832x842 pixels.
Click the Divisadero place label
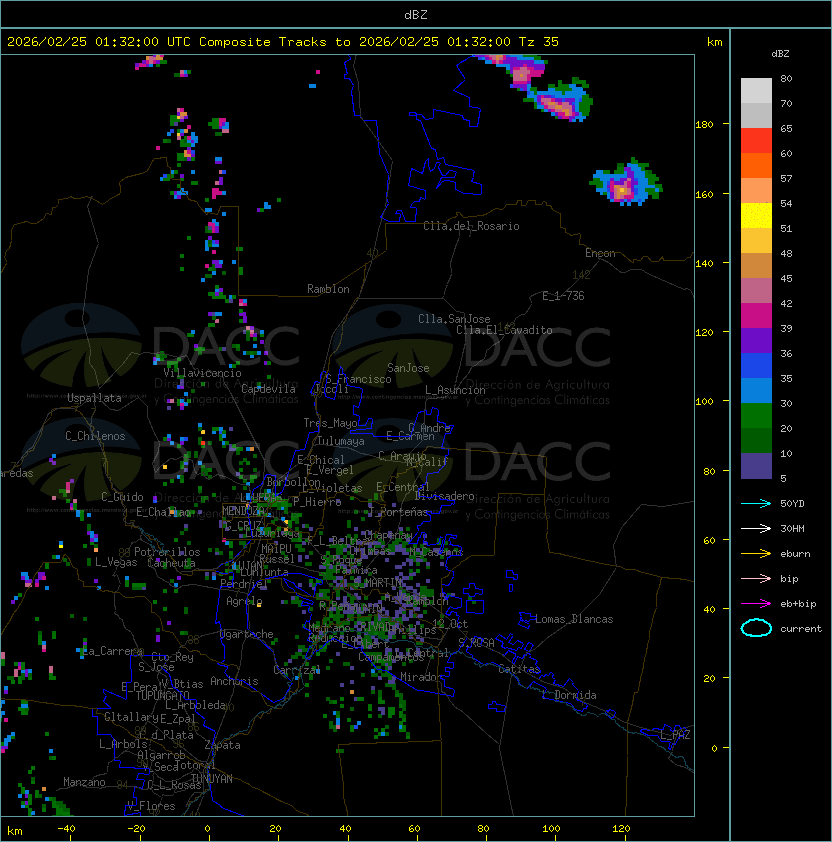[x=444, y=496]
